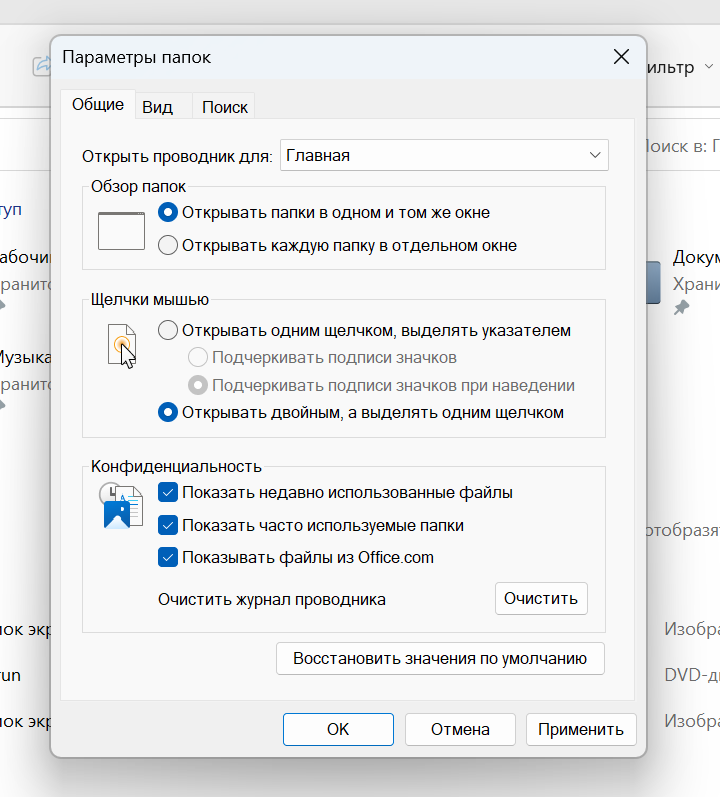
Task: Select opening folders in the same window
Action: pyautogui.click(x=168, y=212)
